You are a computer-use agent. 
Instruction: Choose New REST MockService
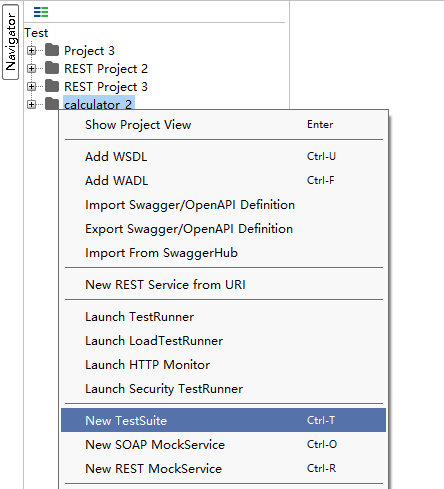pyautogui.click(x=223, y=469)
